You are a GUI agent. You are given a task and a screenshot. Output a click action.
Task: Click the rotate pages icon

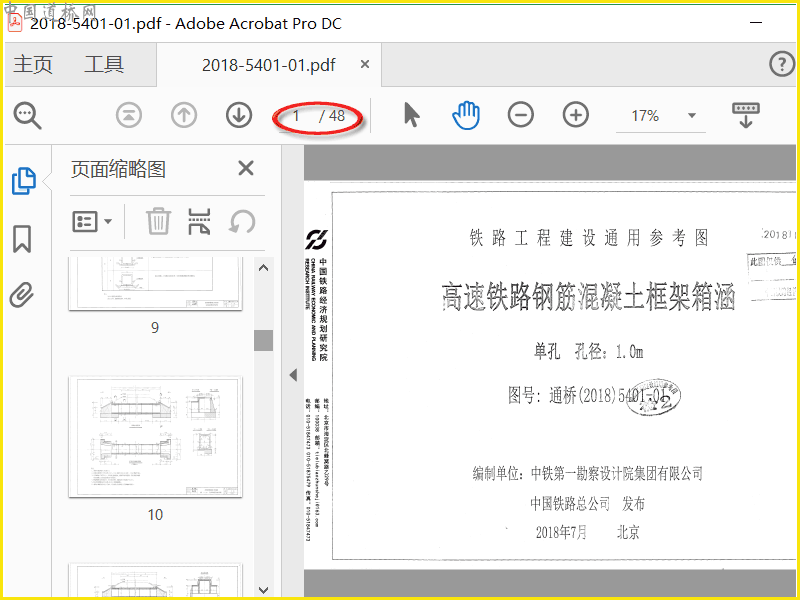point(242,222)
